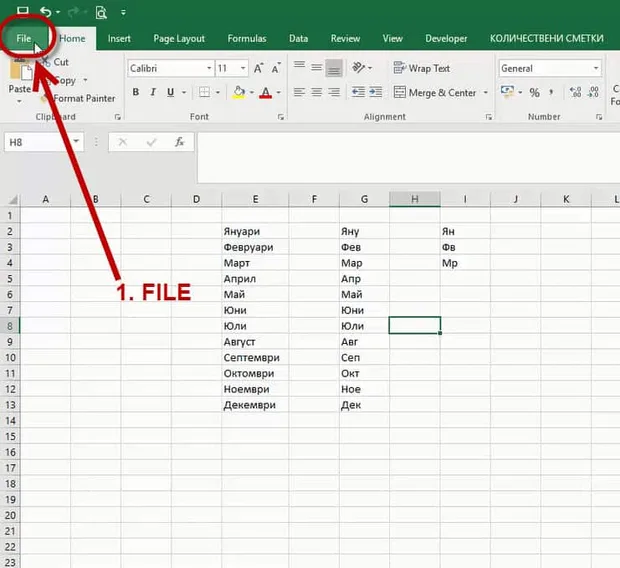Open the Borders dropdown arrow
620x568 pixels.
218,93
